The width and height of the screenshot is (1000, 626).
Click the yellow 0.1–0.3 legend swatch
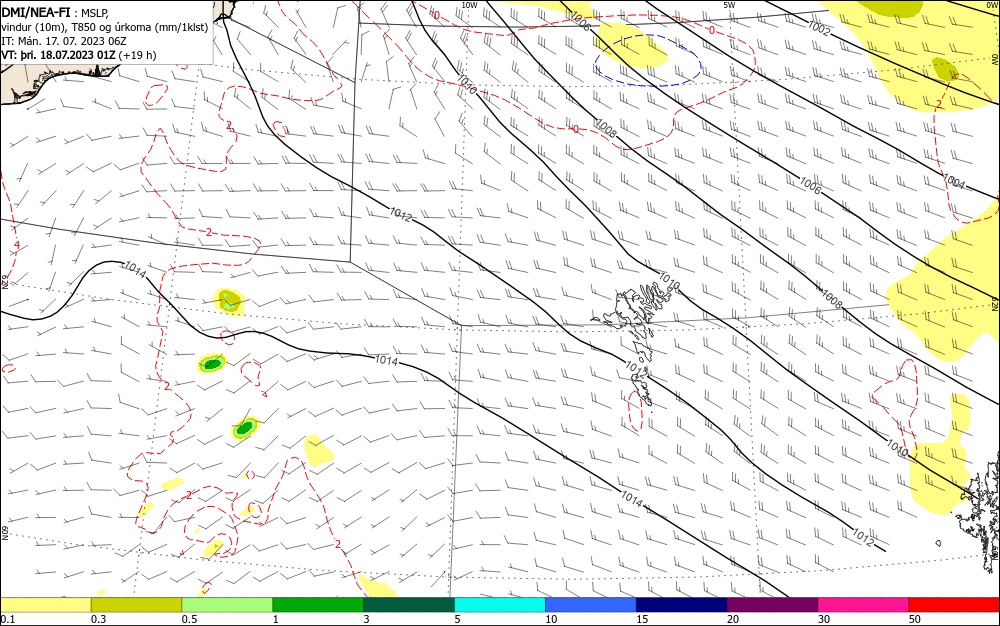[x=46, y=605]
